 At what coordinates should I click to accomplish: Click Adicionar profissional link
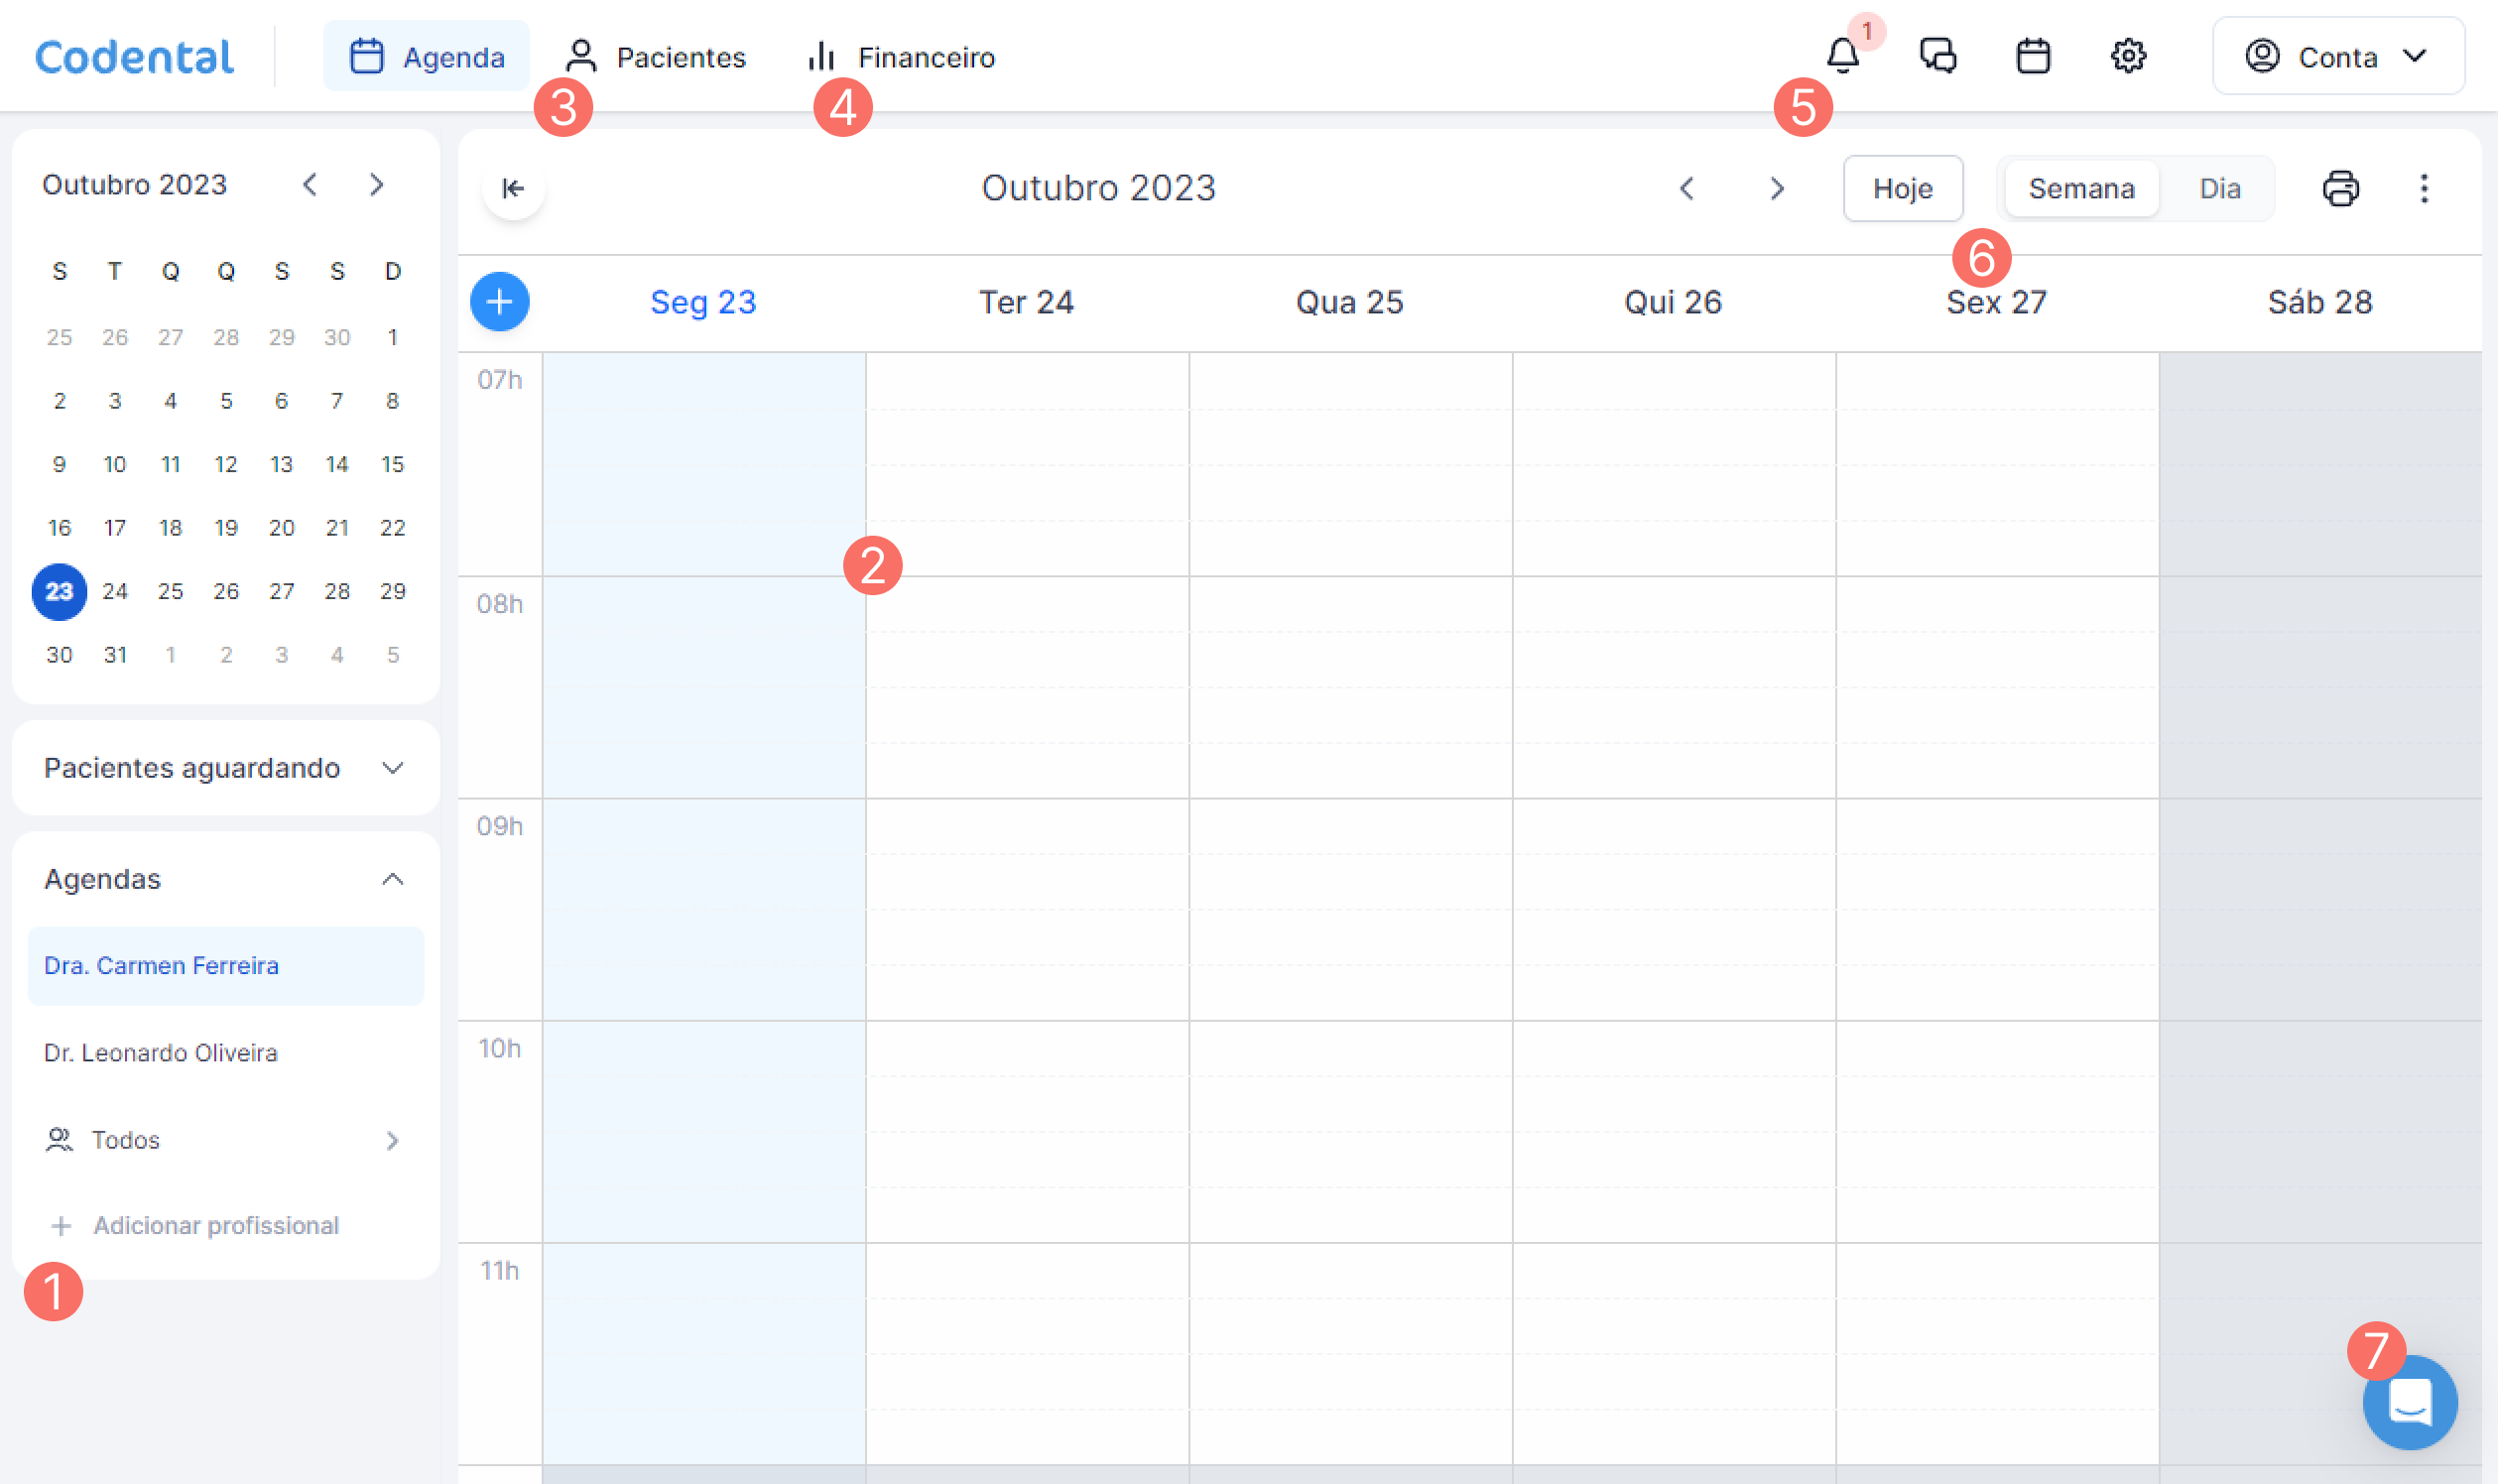215,1225
